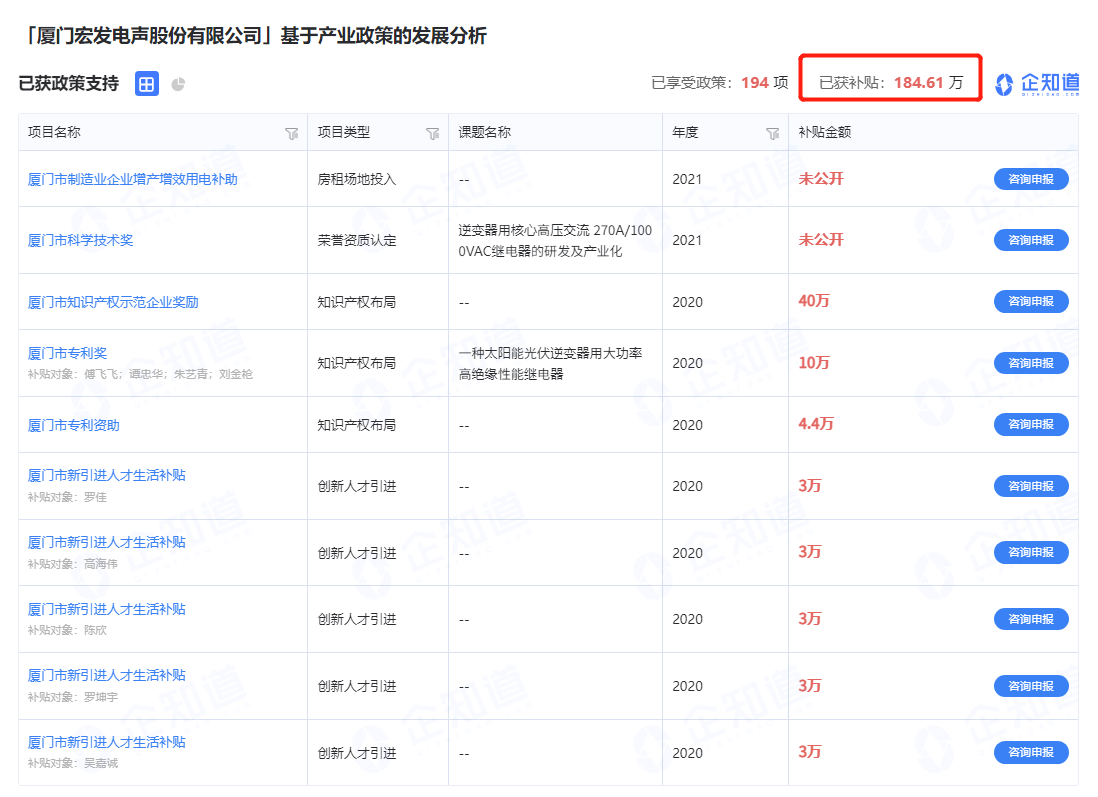Screen dimensions: 1098x797
Task: Open 厦门市新引进人才生活补贴 link for 吴嘉诚
Action: pos(106,742)
